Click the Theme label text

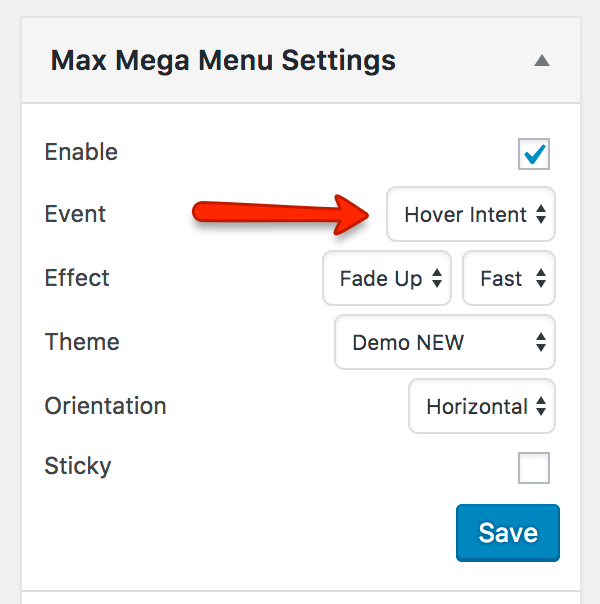click(x=82, y=342)
